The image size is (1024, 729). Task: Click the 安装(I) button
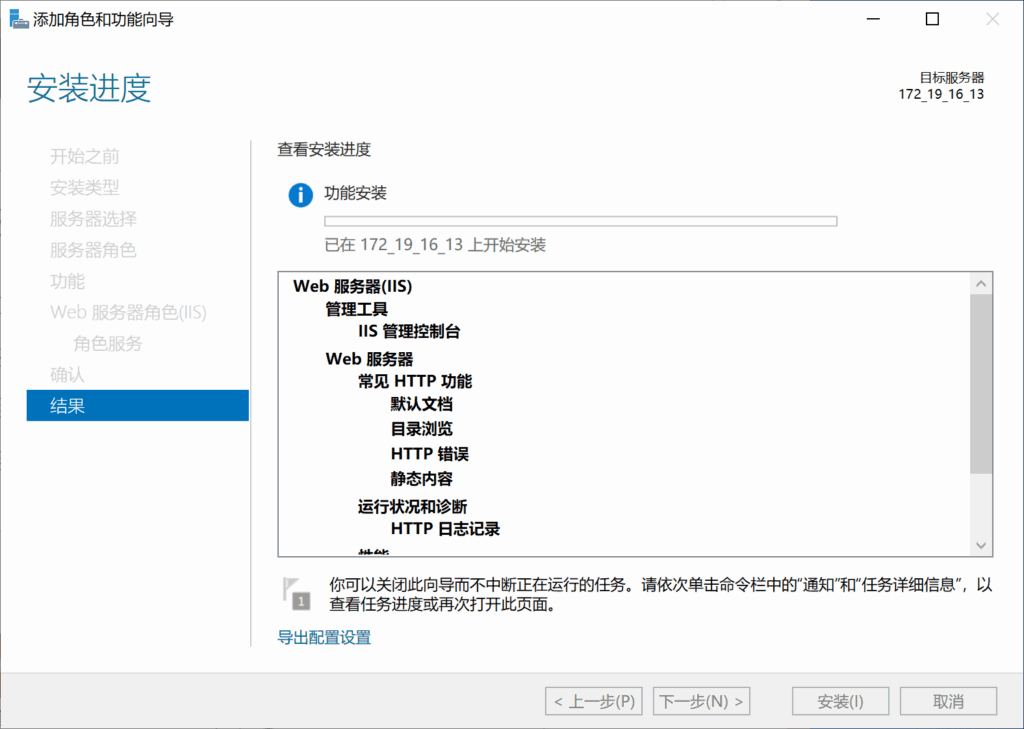[839, 701]
